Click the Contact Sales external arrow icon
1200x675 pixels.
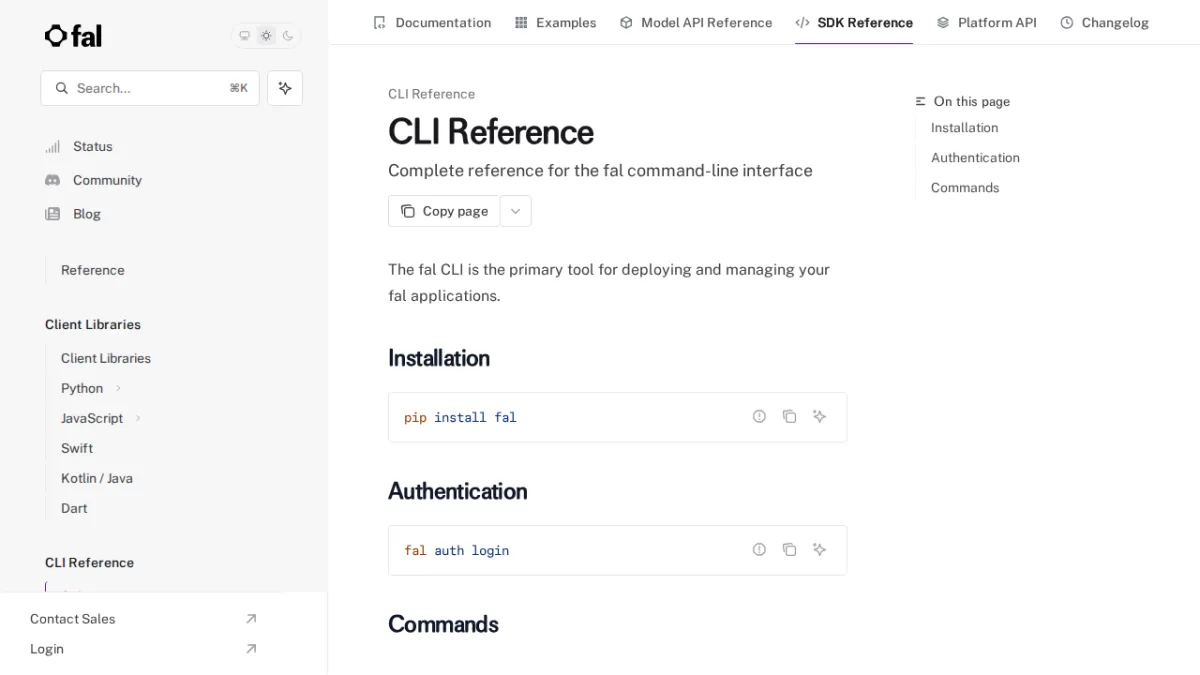(x=251, y=619)
